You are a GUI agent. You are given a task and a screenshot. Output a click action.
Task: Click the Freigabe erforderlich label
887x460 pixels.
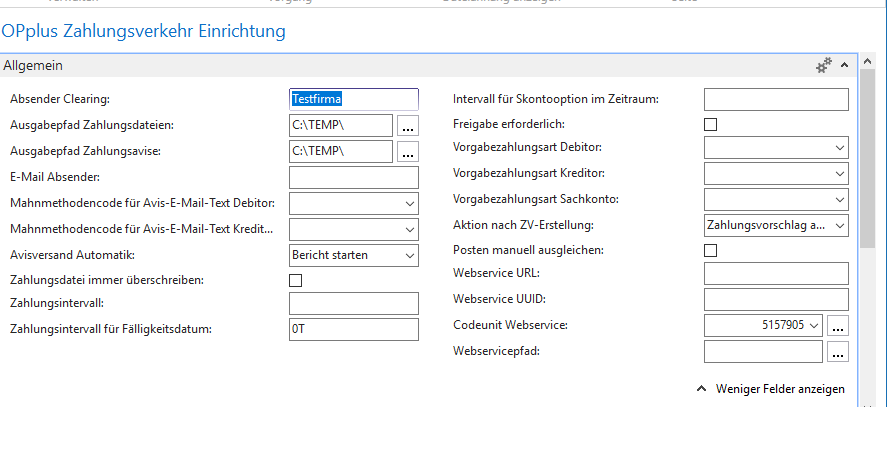point(509,124)
